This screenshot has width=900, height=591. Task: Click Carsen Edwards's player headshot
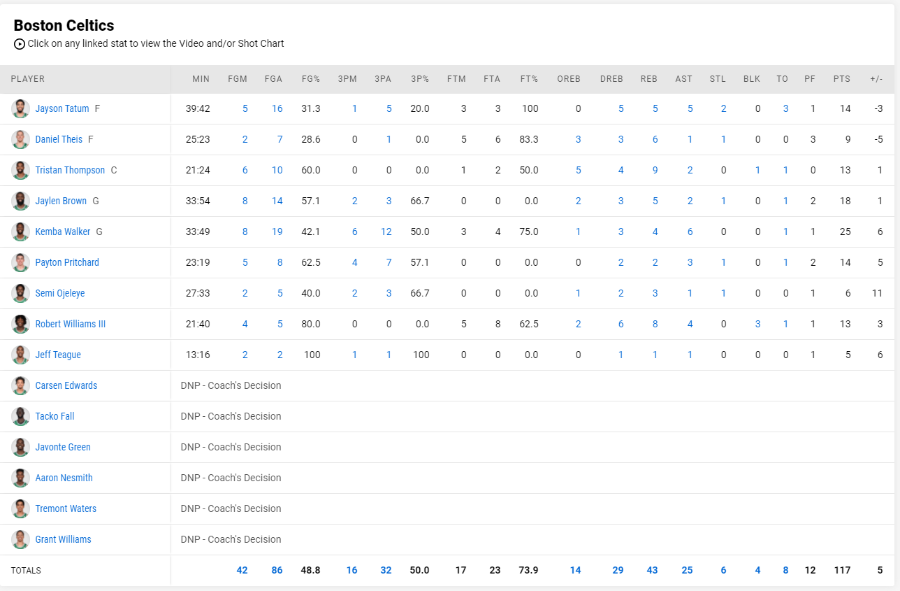pos(20,386)
